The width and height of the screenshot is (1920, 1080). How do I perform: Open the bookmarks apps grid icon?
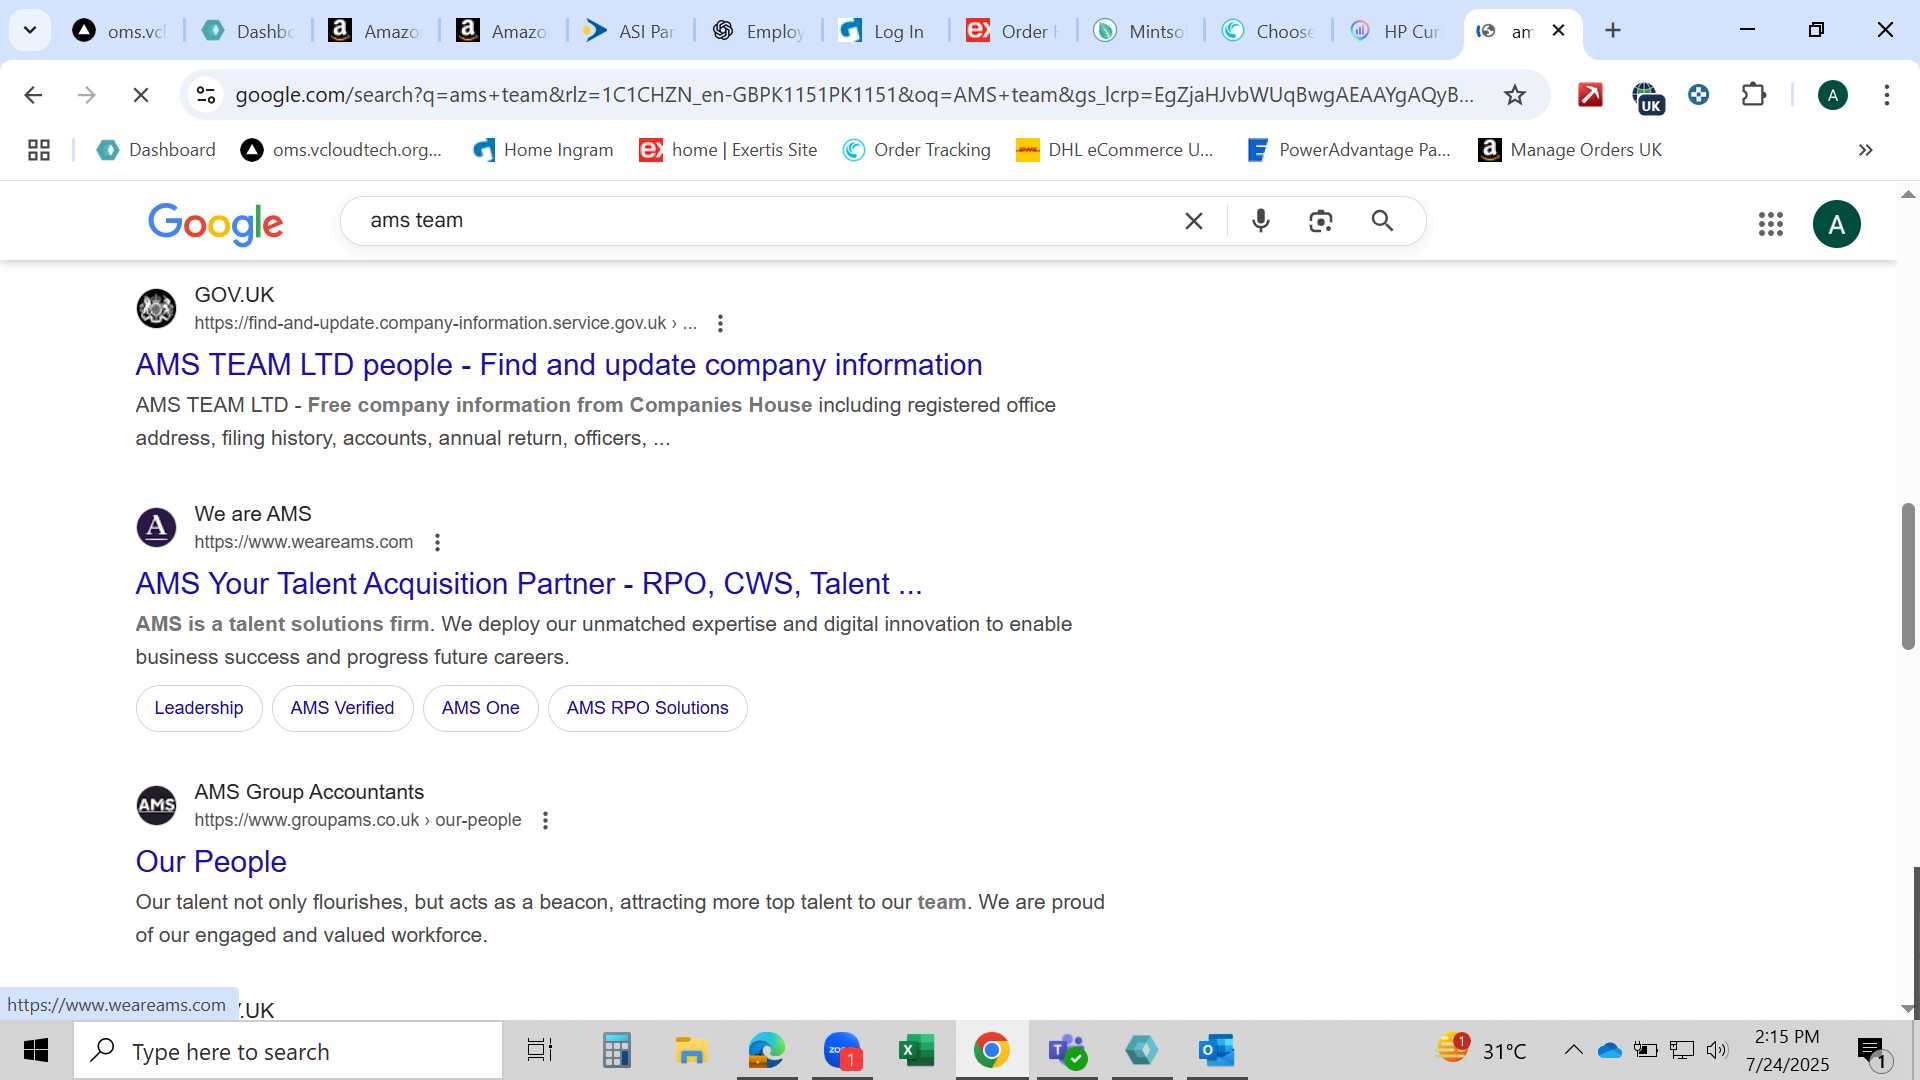point(39,150)
